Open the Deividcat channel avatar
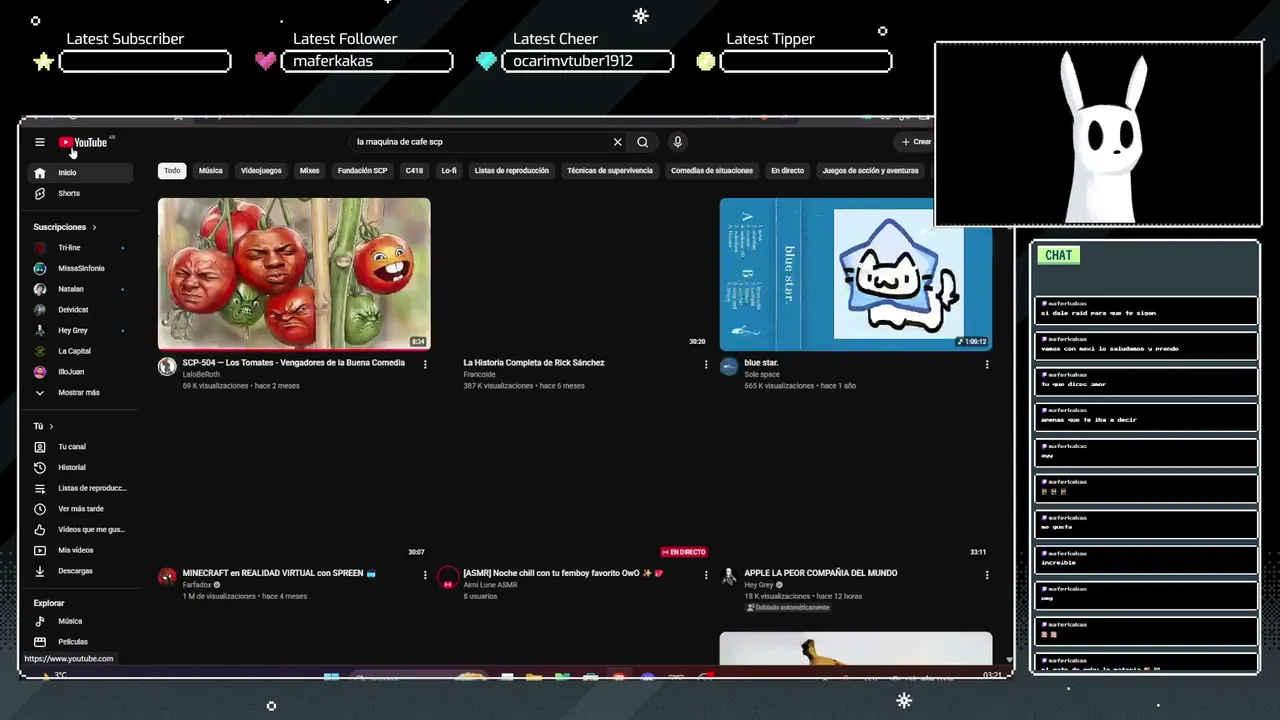Viewport: 1280px width, 720px height. coord(40,310)
